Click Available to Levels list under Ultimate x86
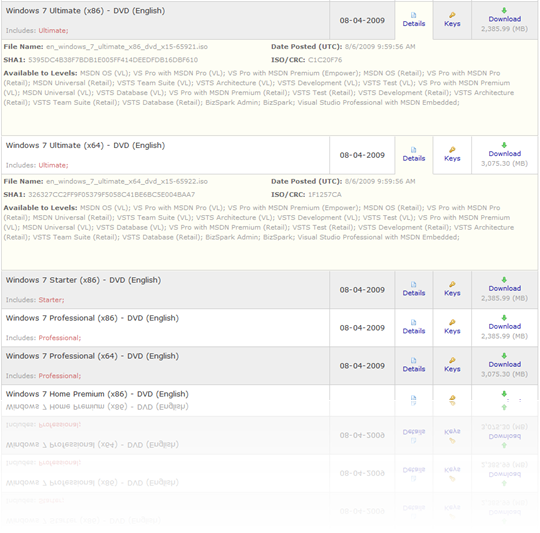Image resolution: width=540 pixels, height=533 pixels. click(259, 88)
